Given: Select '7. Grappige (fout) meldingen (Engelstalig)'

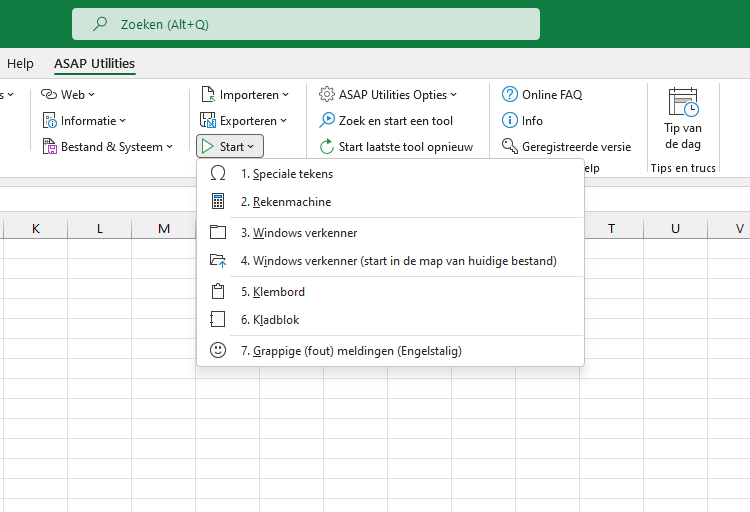Looking at the screenshot, I should click(x=390, y=350).
